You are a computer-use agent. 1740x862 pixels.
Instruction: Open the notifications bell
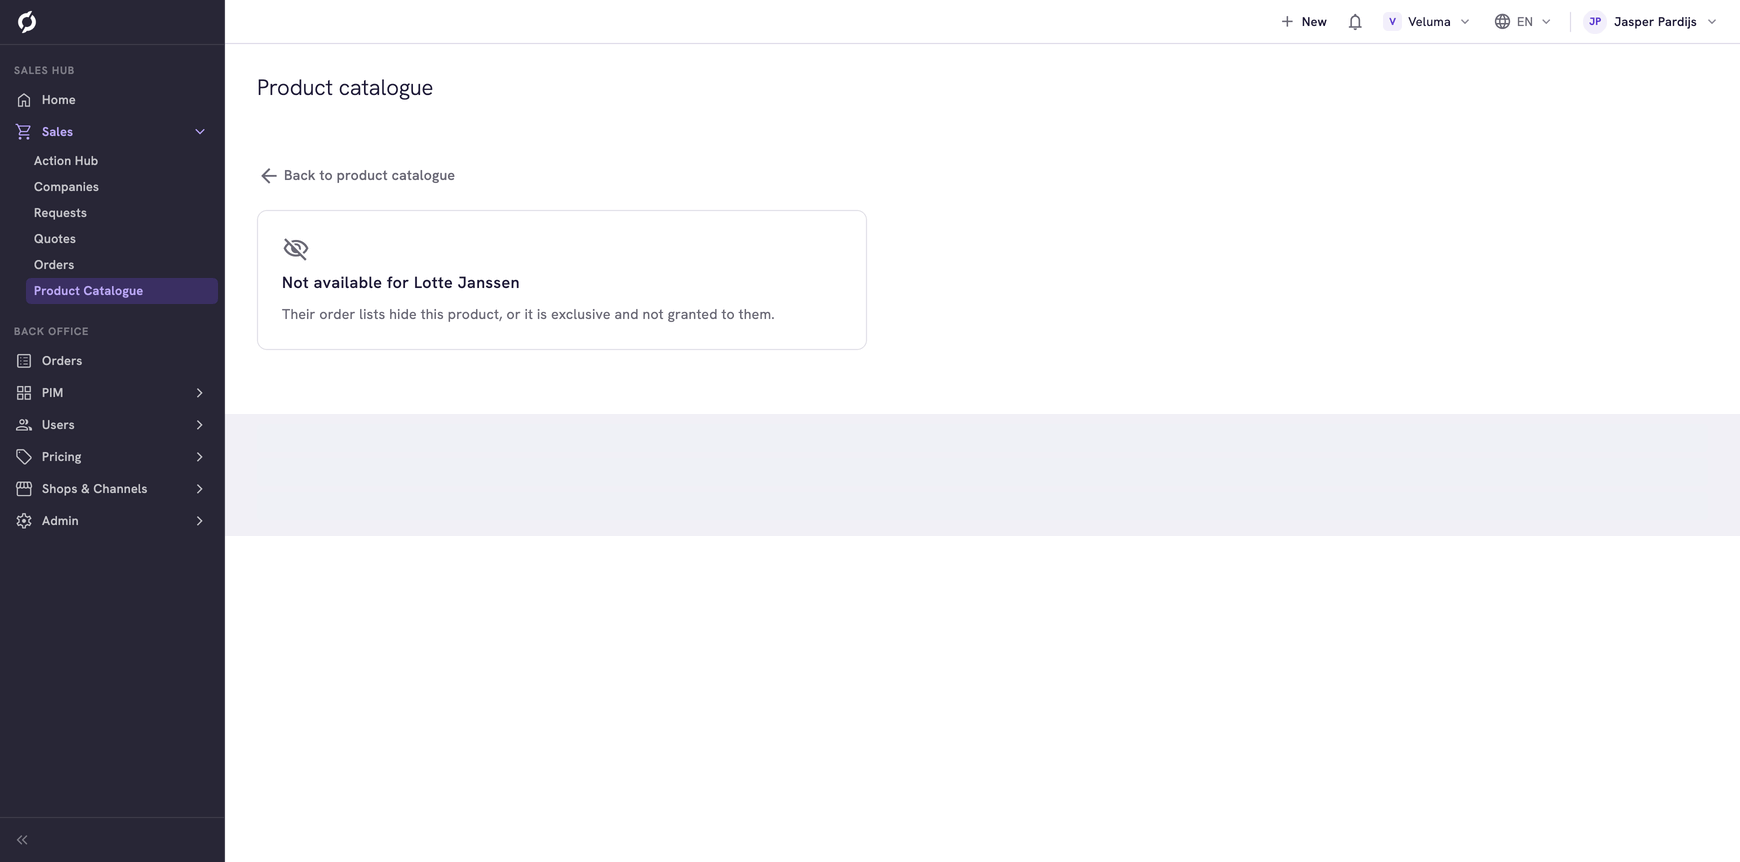[x=1355, y=22]
